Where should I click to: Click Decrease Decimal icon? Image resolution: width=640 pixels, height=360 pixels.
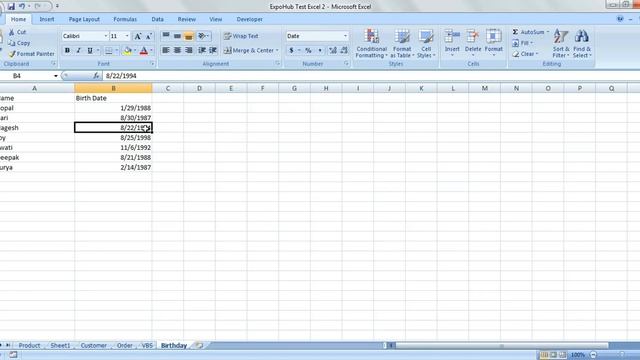(x=344, y=50)
